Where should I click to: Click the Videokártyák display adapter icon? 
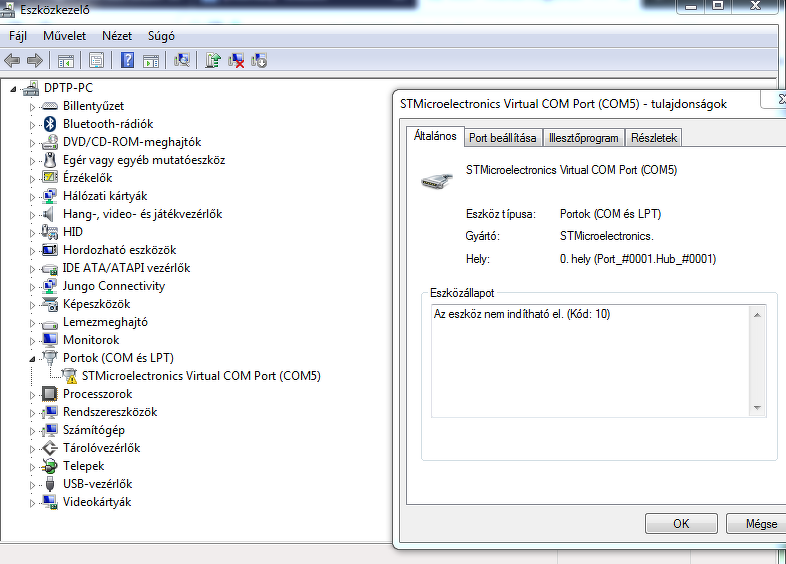click(50, 502)
